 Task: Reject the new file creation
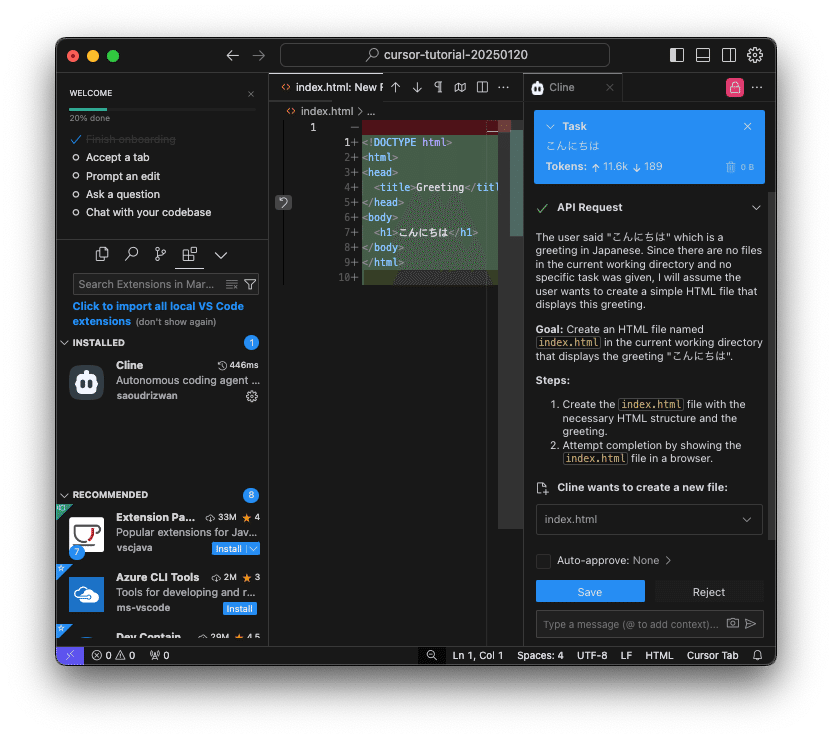(x=708, y=592)
